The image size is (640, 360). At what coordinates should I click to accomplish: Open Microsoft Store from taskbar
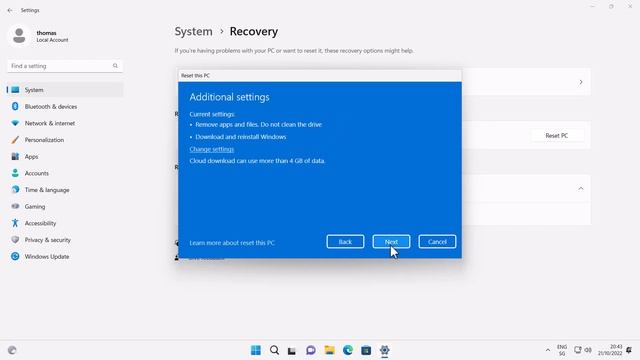click(366, 350)
